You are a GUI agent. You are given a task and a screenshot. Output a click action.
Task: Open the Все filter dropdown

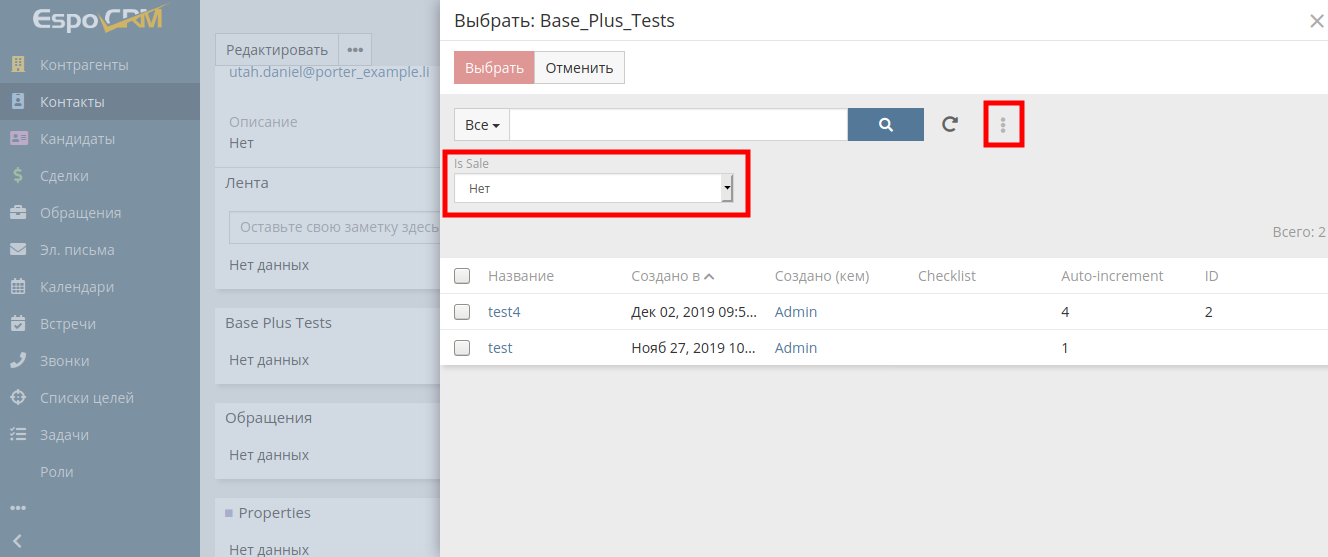(482, 125)
